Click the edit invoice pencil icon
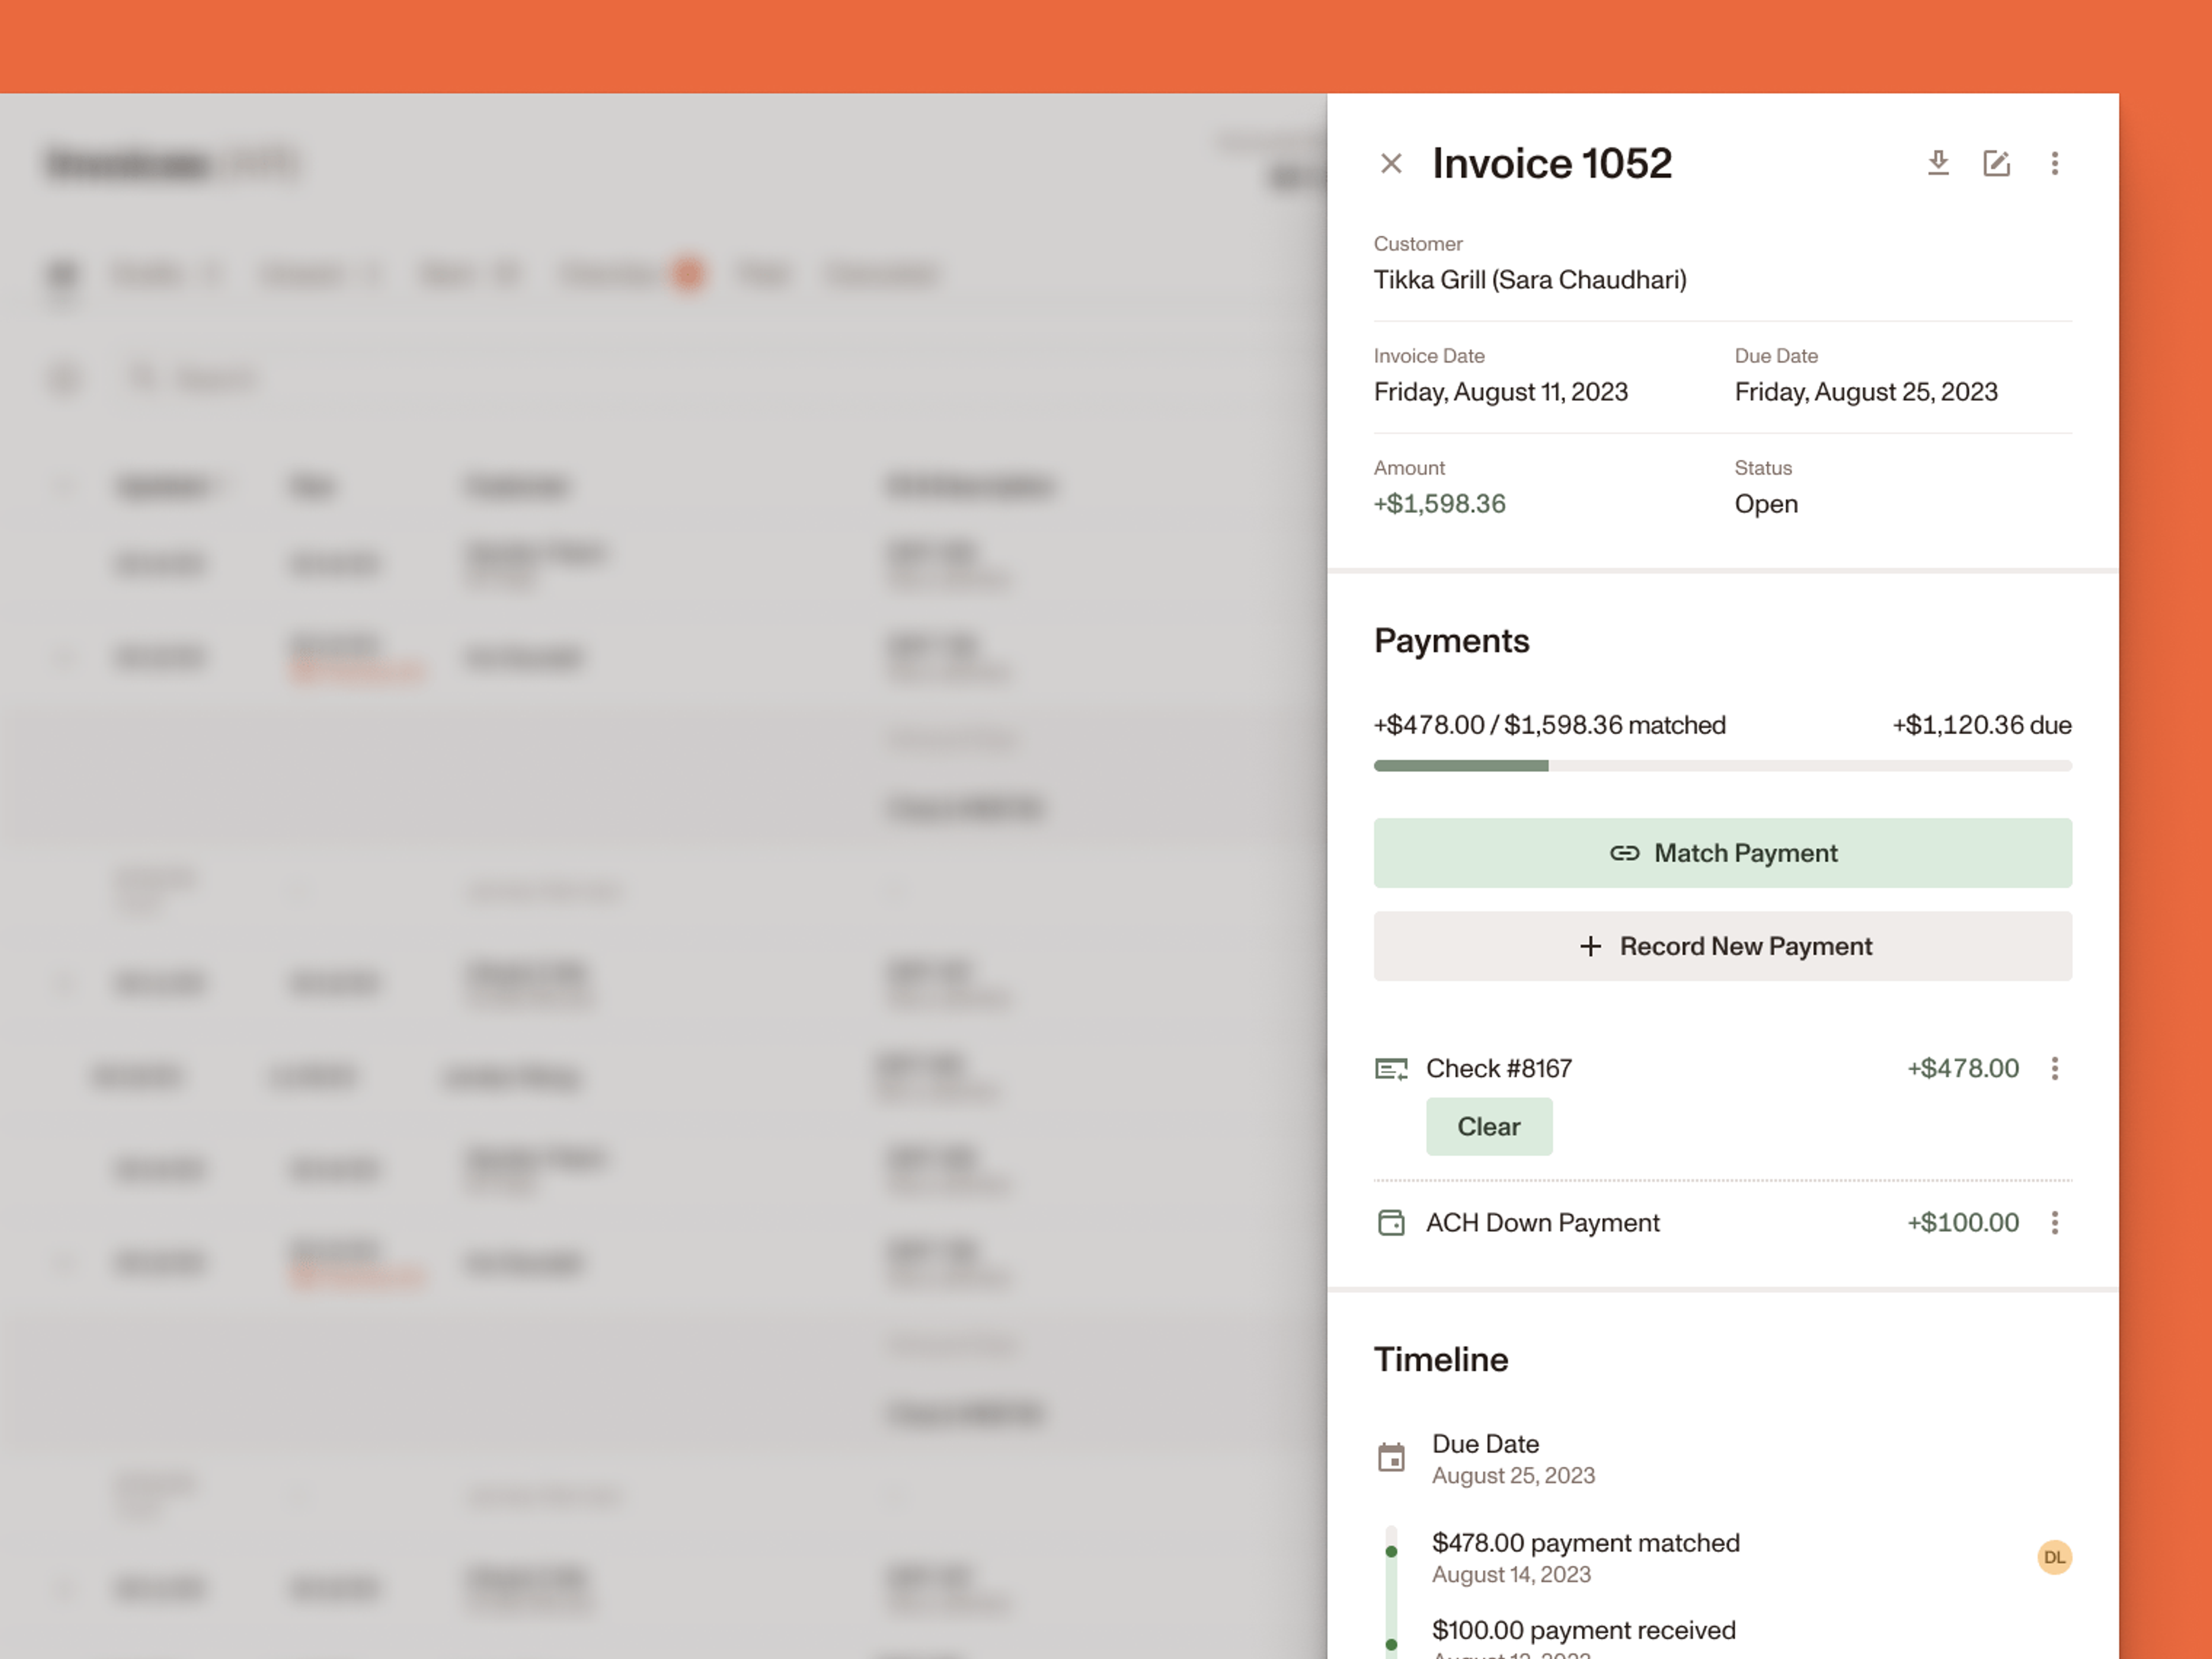The image size is (2212, 1659). tap(1996, 163)
